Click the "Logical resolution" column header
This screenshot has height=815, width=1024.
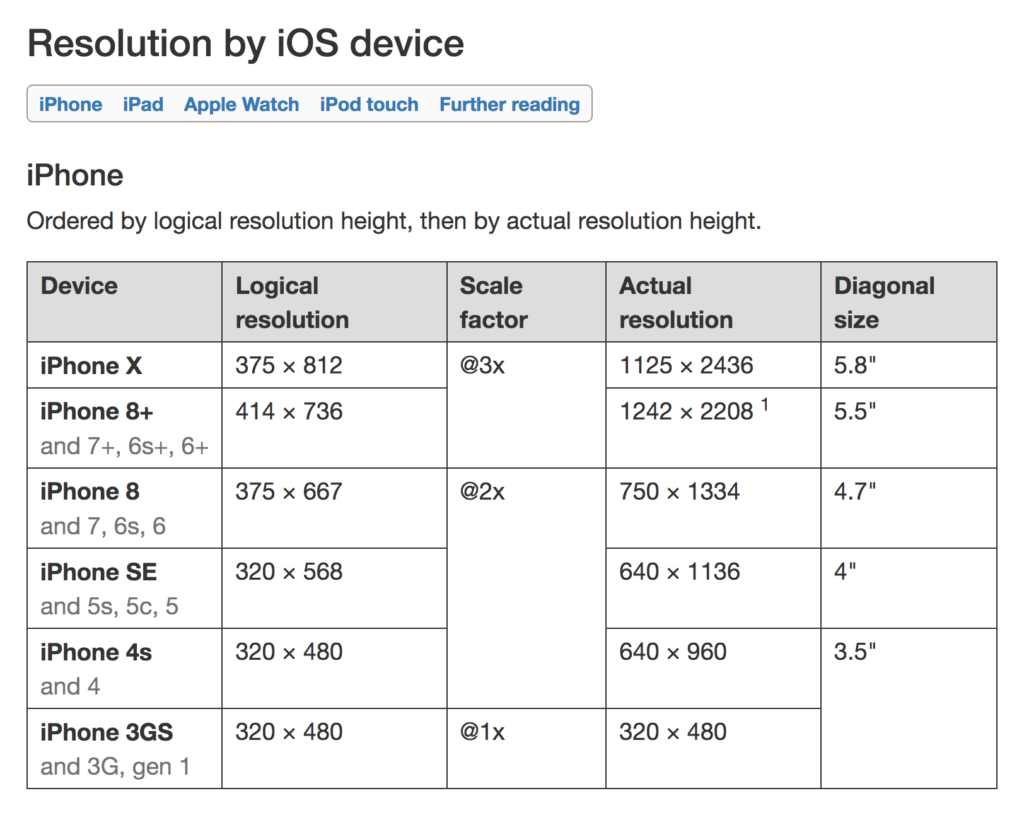click(x=292, y=301)
